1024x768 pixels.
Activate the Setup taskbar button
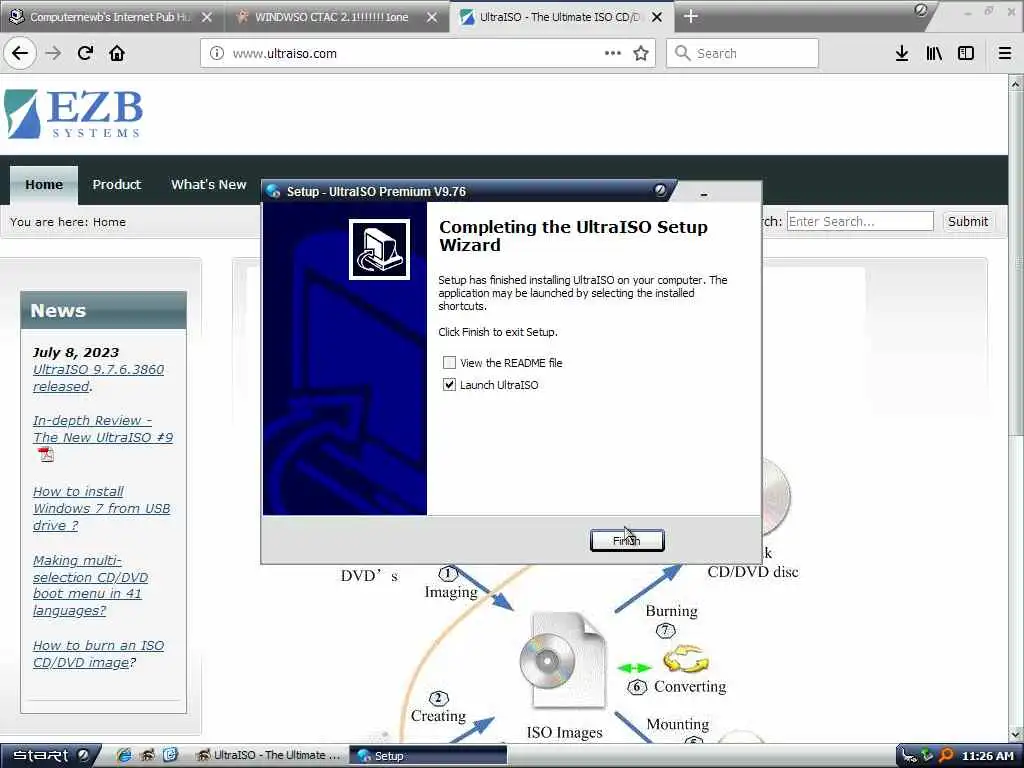click(x=428, y=756)
